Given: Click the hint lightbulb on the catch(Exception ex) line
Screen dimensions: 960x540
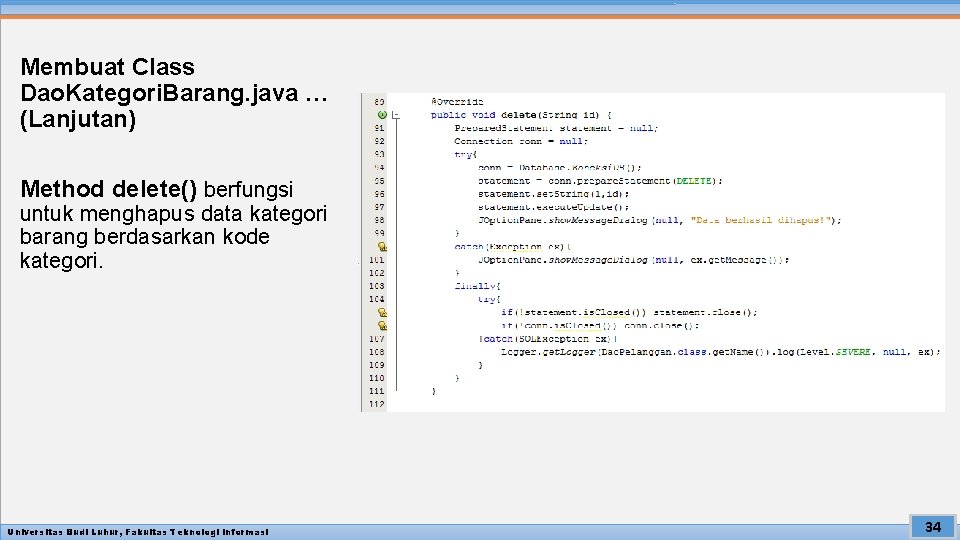Looking at the screenshot, I should click(382, 247).
